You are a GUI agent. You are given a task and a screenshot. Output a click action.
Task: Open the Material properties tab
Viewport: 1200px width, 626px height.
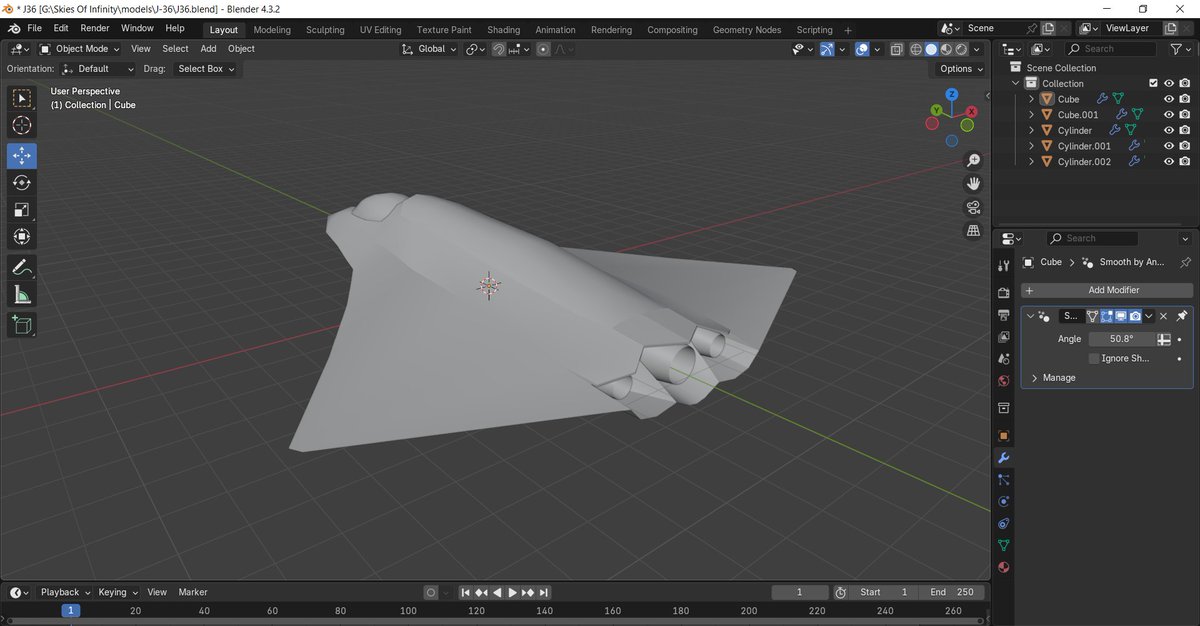click(x=1004, y=567)
